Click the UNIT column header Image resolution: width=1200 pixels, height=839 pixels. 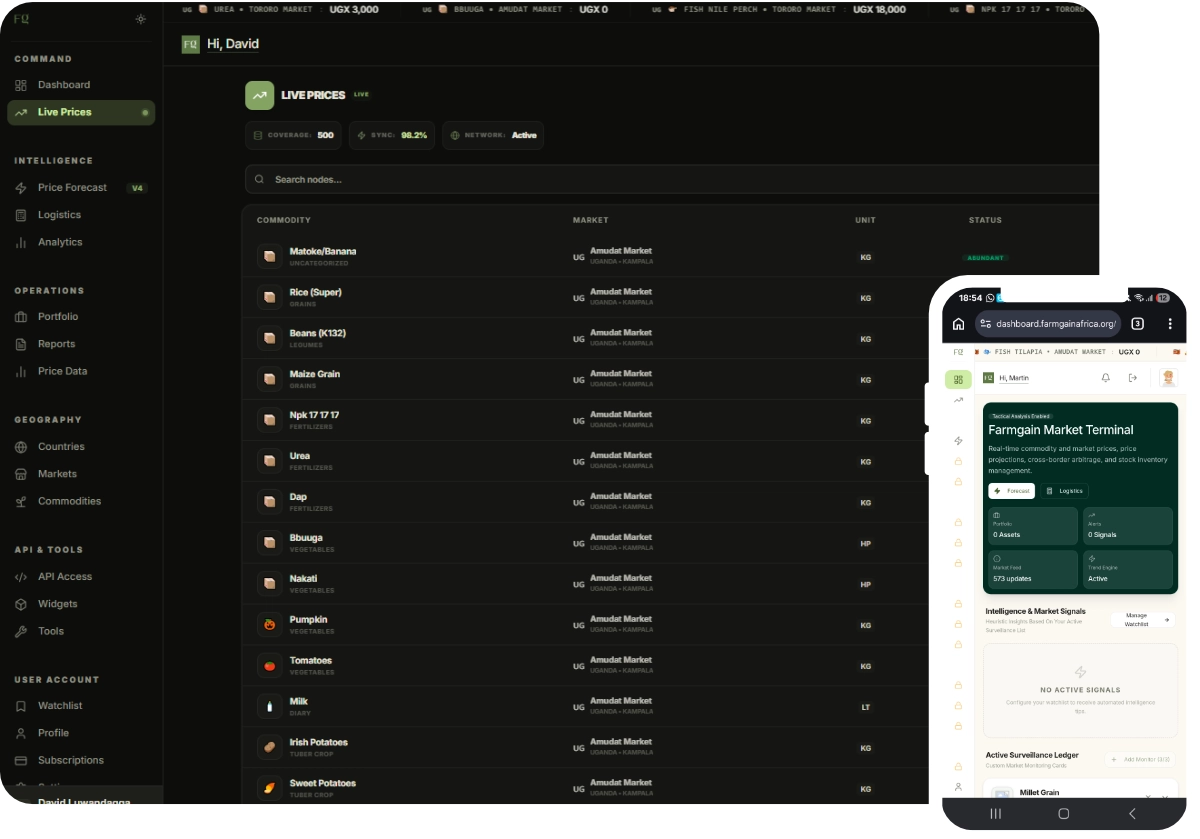865,220
